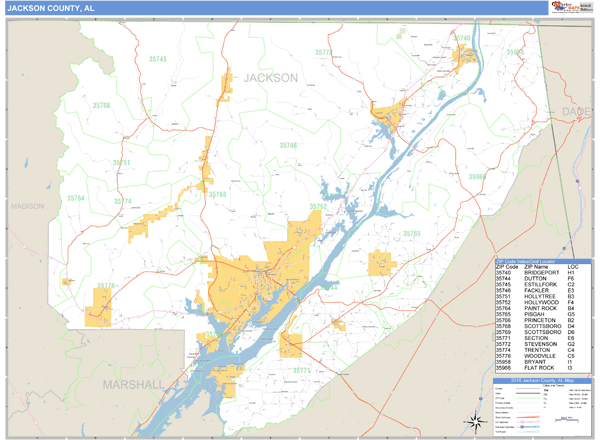
Task: Click the ESTILLFORK row in ZIP index
Action: (x=543, y=285)
